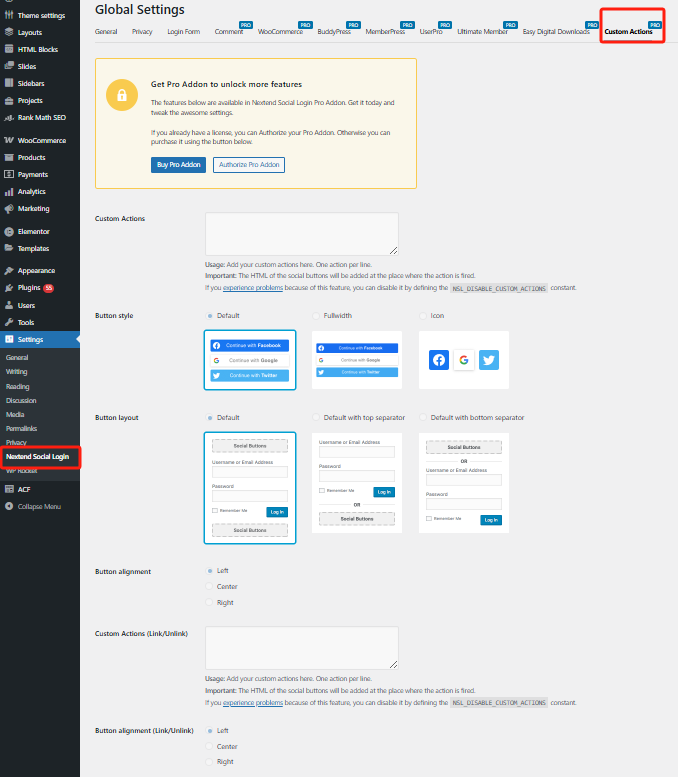678x777 pixels.
Task: Click the Marketing megaphone icon
Action: [x=9, y=209]
